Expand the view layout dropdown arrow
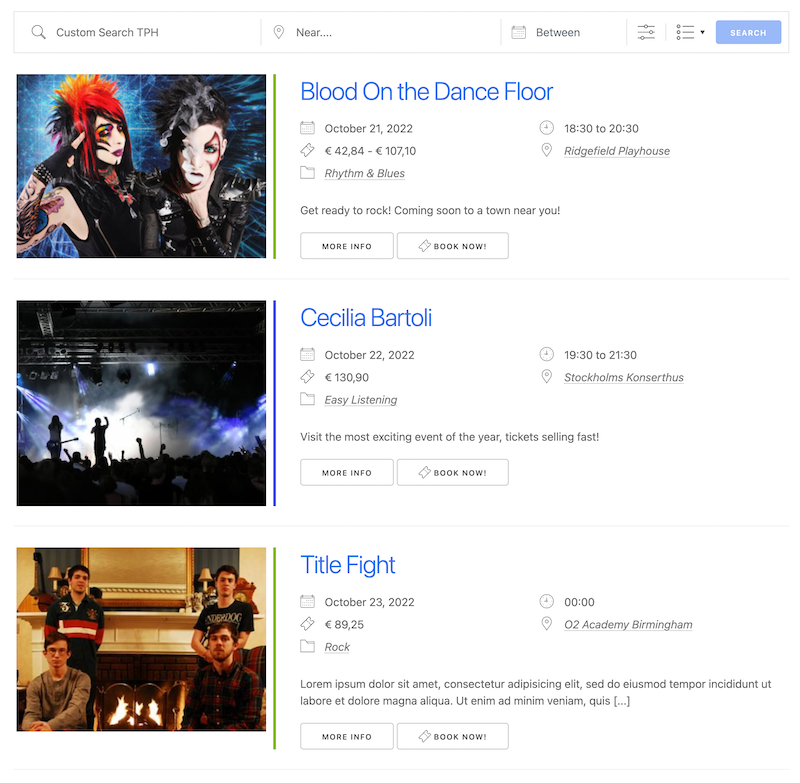 point(702,33)
